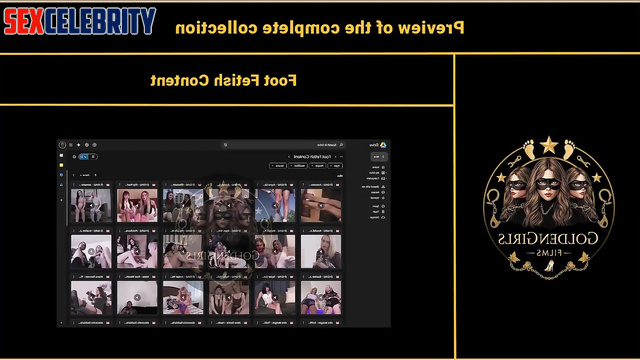
Task: Click the file list vertical scrollbar
Action: [67, 198]
